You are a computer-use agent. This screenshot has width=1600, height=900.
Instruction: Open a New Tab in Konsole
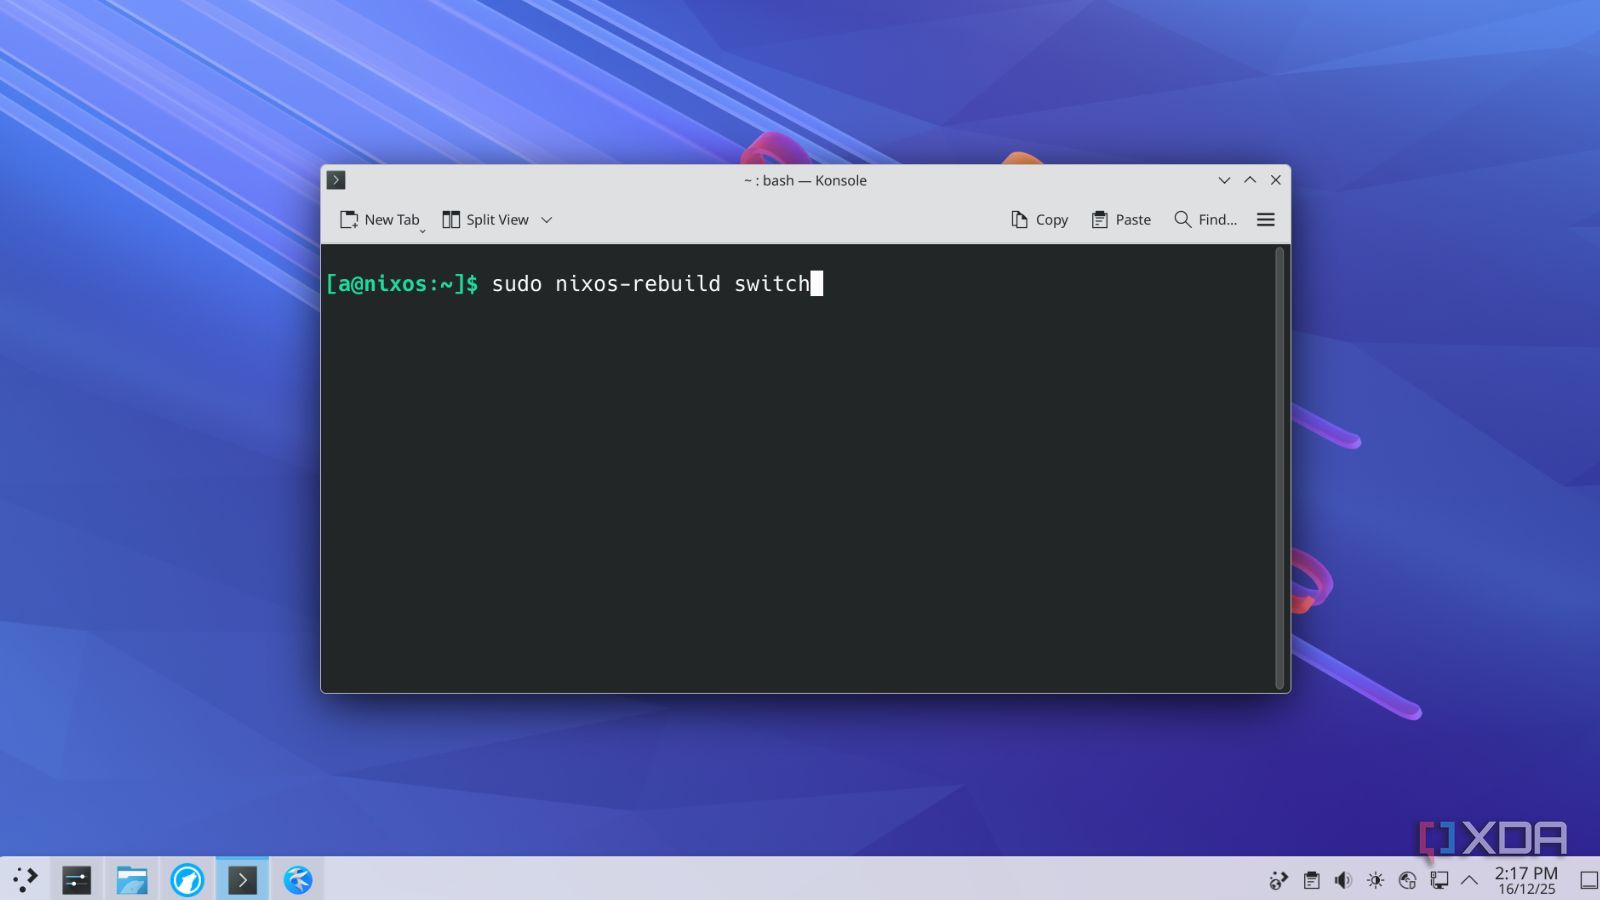[379, 220]
